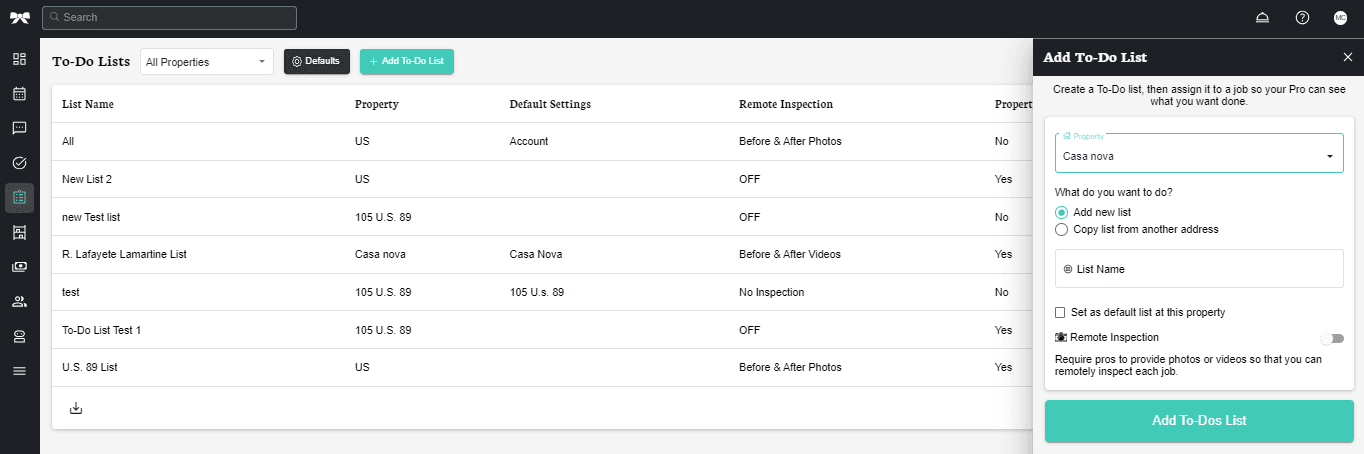Select the 'Add new list' radio option
Image resolution: width=1364 pixels, height=454 pixels.
tap(1062, 212)
